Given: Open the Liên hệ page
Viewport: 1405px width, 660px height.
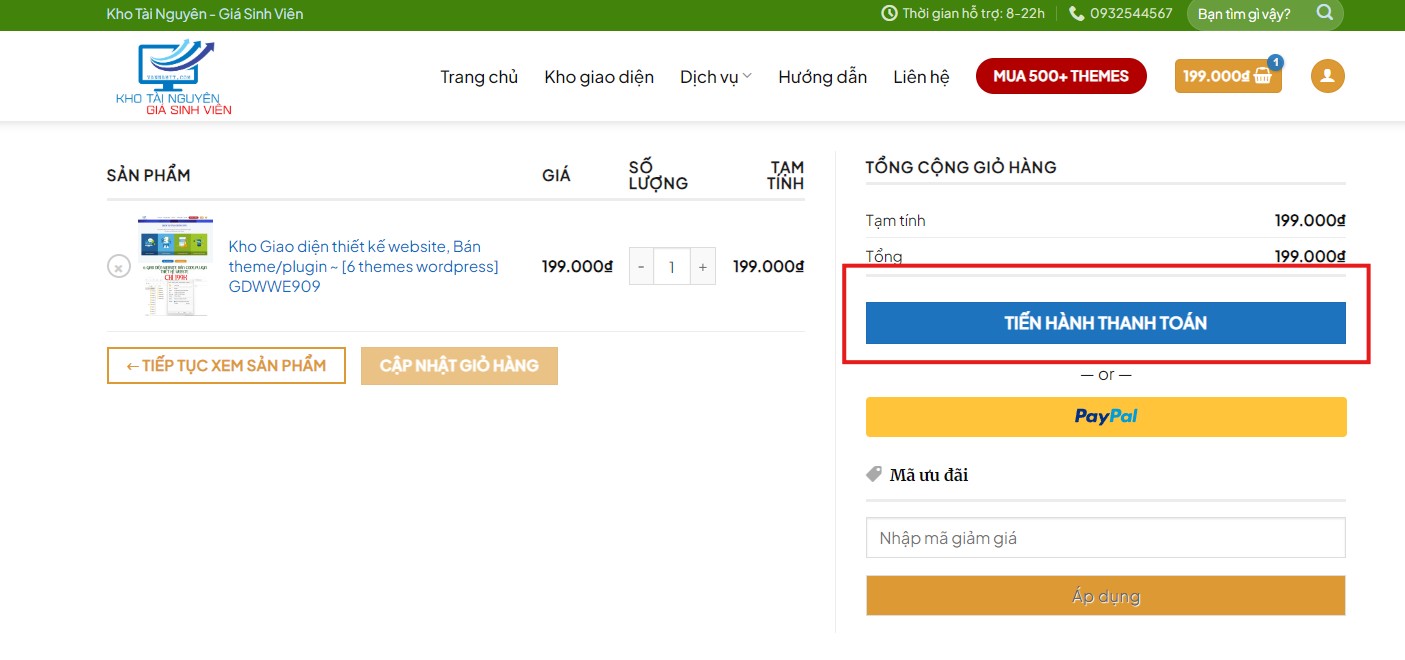Looking at the screenshot, I should (x=921, y=77).
